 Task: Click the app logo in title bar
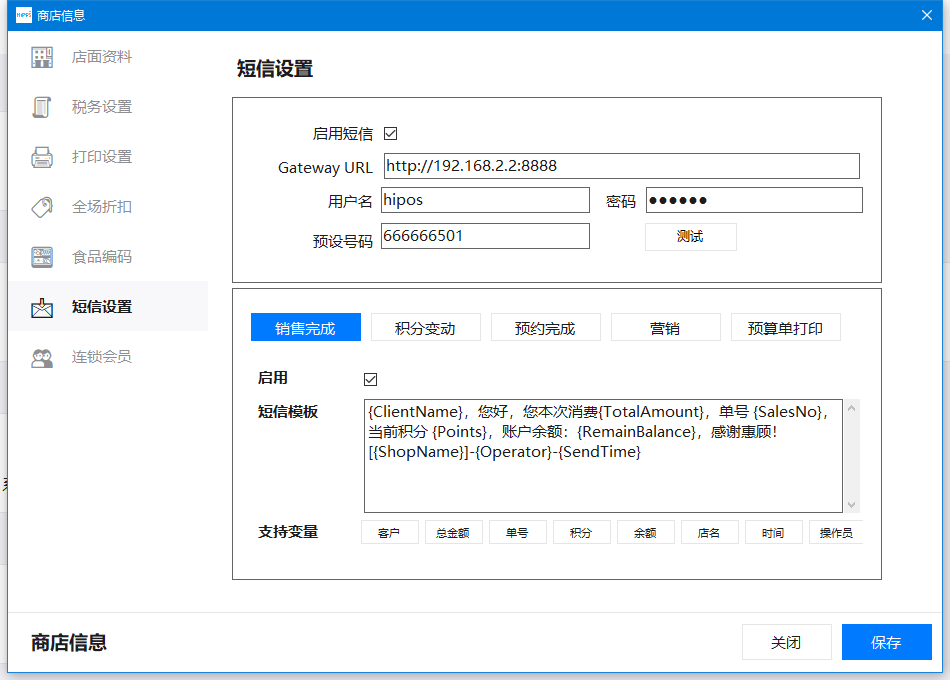point(24,15)
